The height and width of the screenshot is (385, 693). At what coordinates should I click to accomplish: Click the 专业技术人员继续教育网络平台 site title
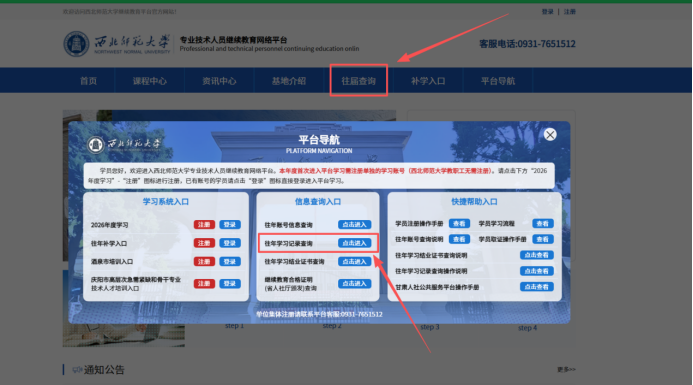tap(233, 40)
